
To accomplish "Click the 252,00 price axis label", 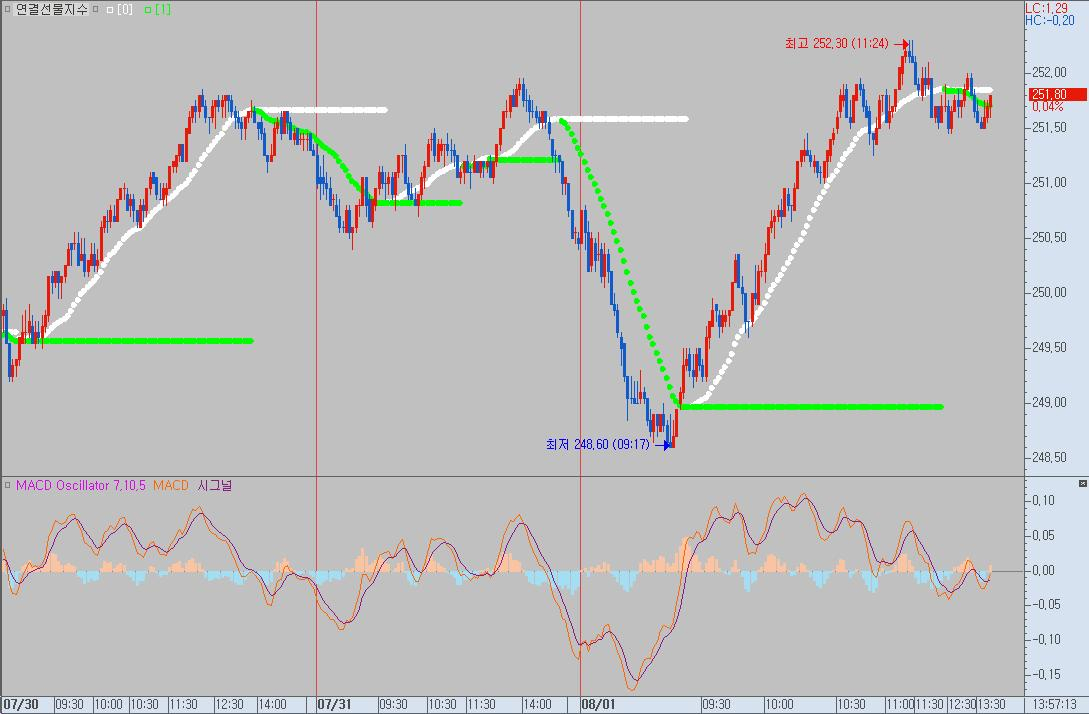I will point(1050,72).
